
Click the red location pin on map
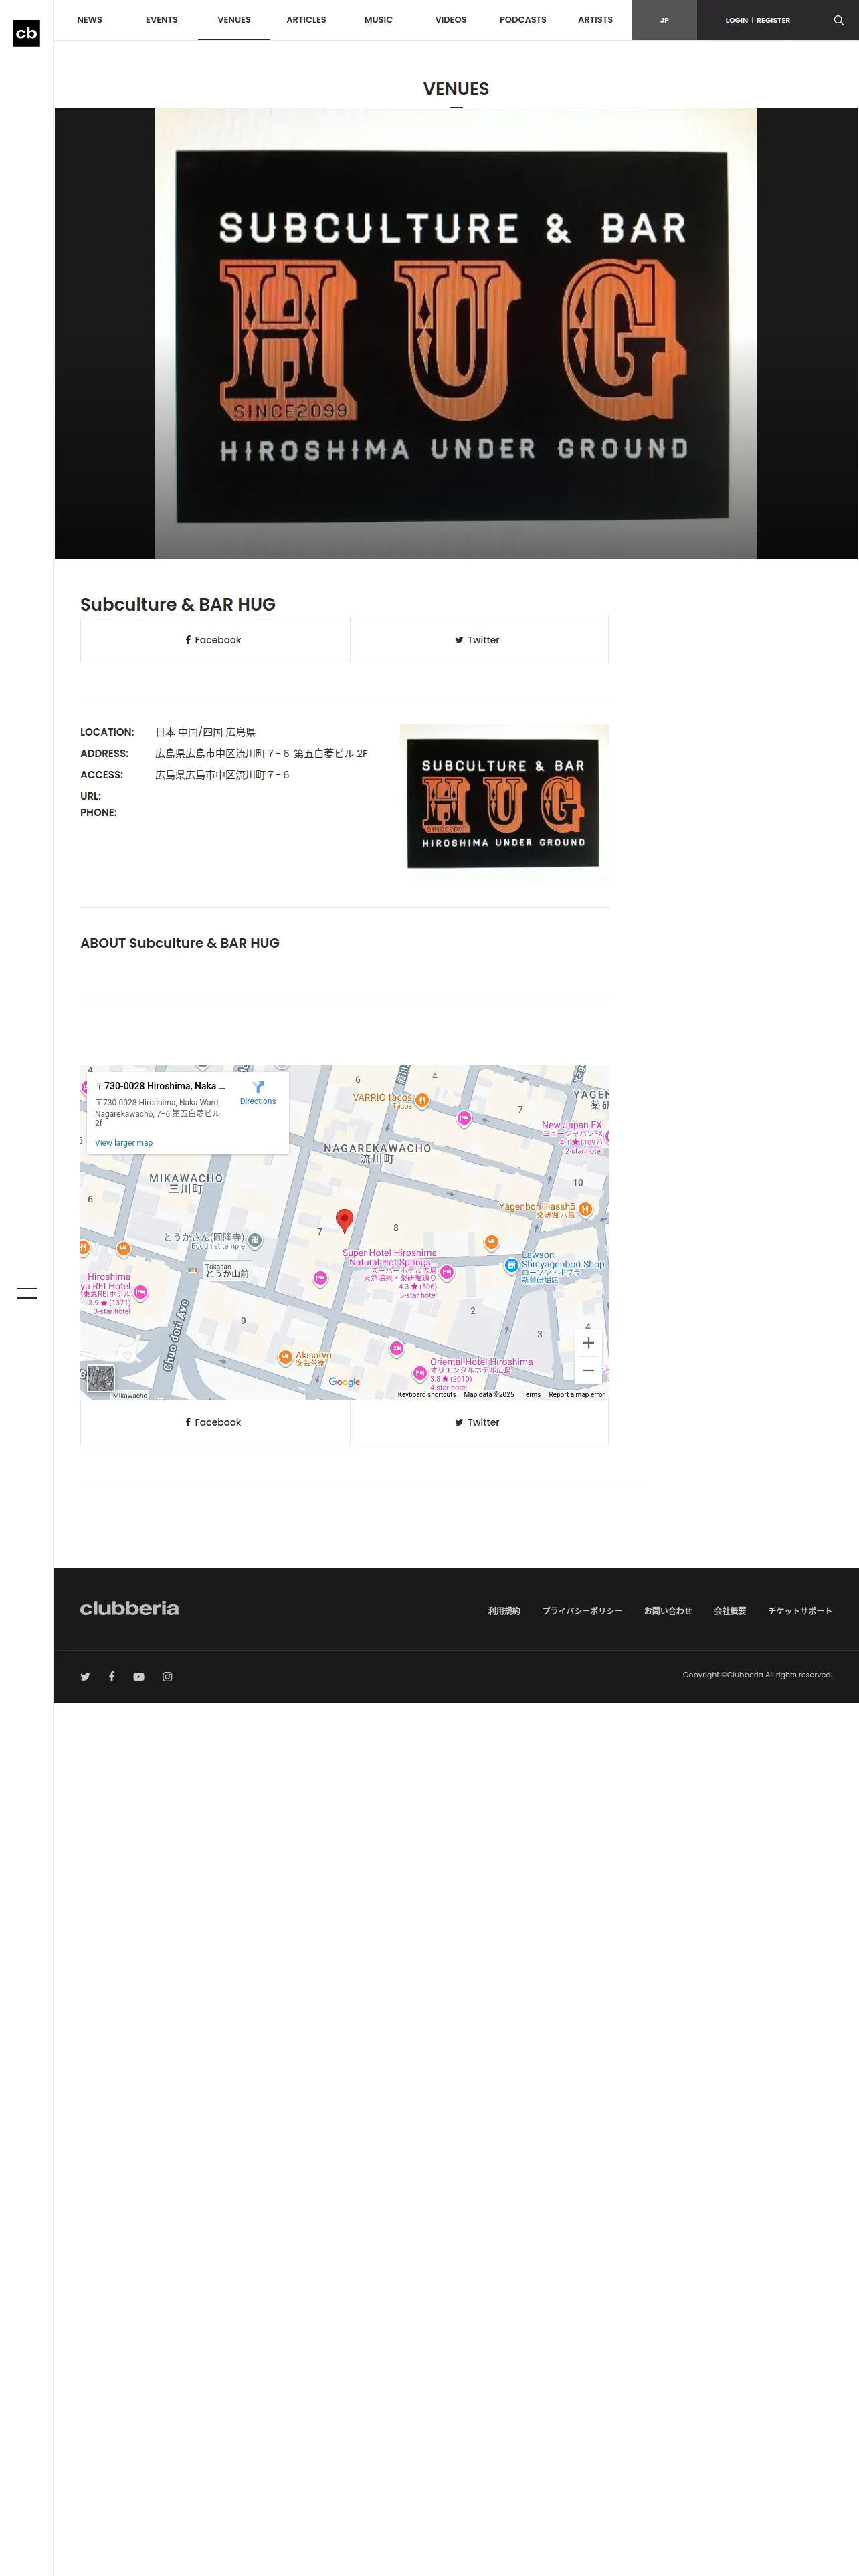tap(344, 1220)
